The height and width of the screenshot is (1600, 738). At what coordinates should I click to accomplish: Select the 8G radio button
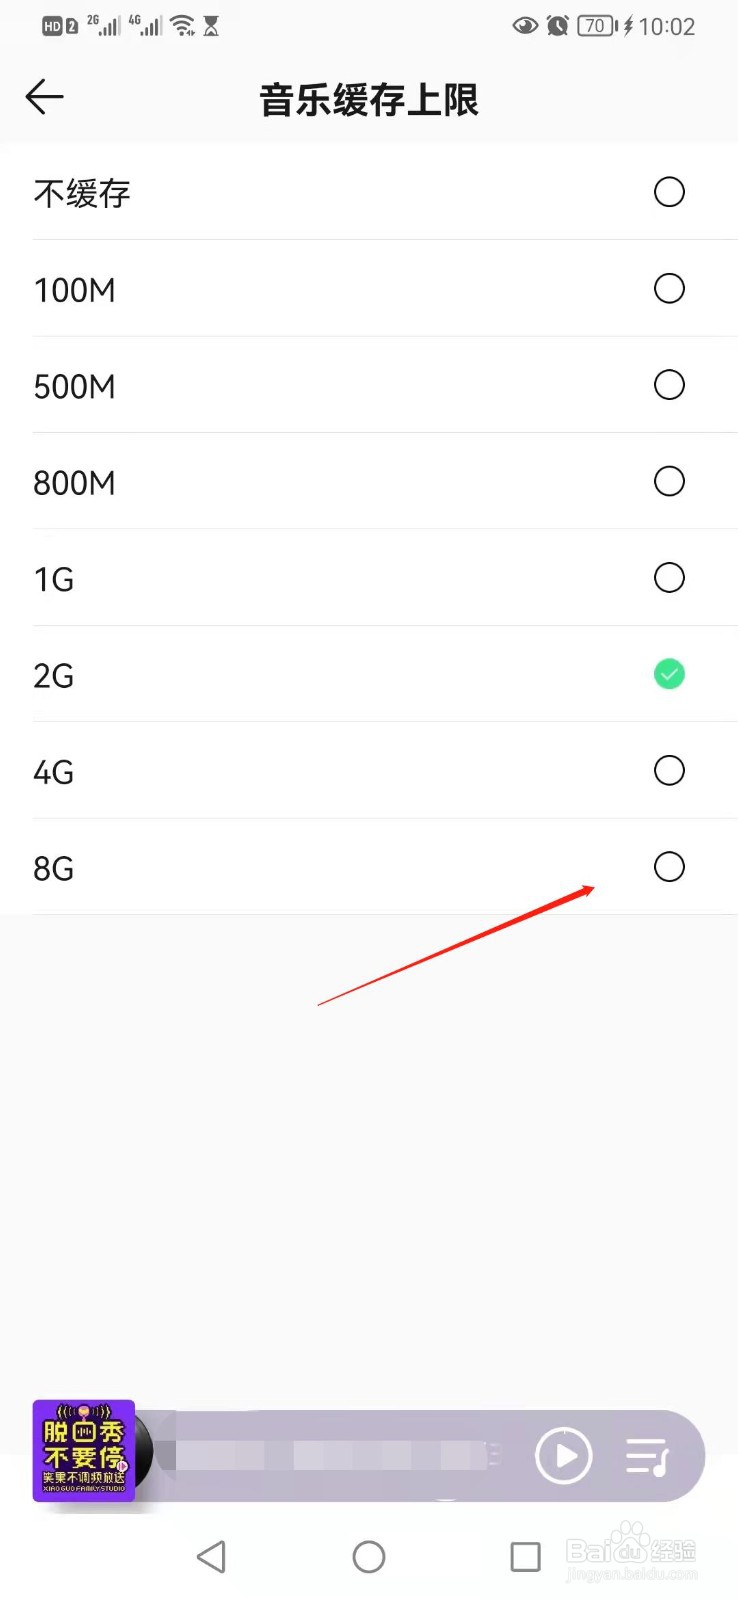coord(669,867)
